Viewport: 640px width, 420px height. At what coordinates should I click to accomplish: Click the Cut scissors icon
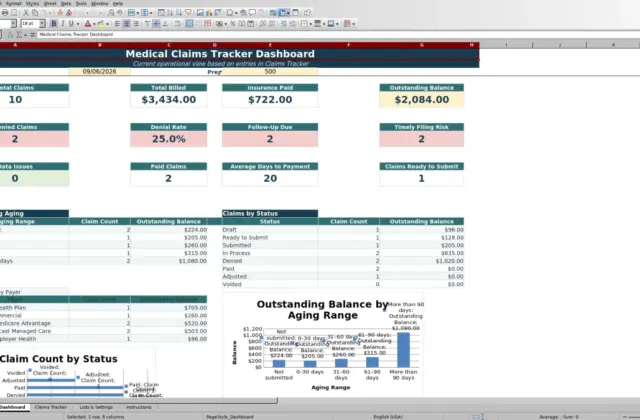pos(26,13)
